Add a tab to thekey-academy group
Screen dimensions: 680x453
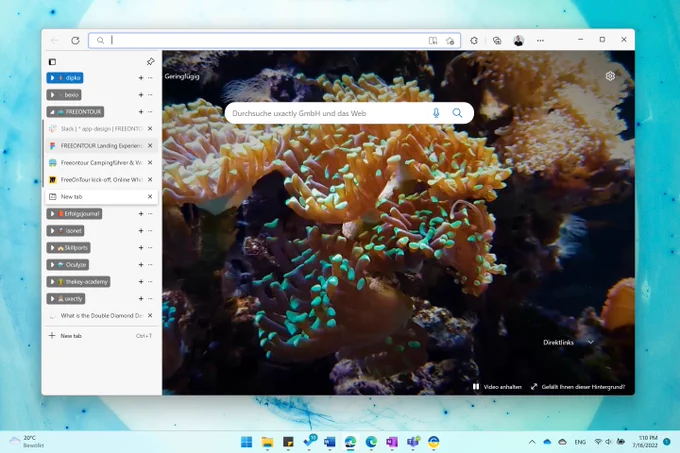click(141, 282)
